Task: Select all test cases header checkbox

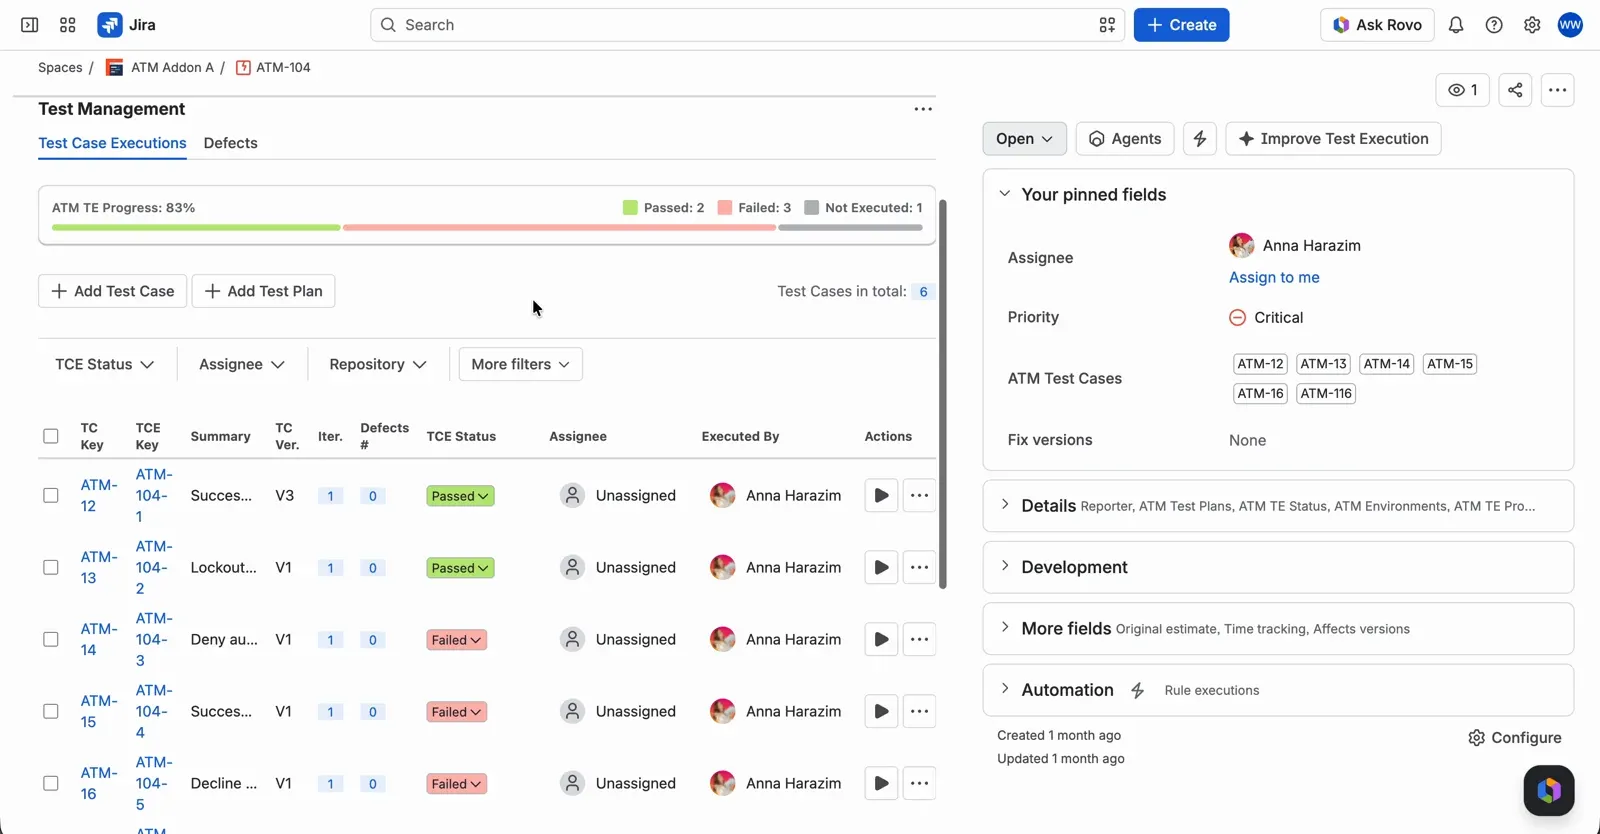Action: (51, 436)
